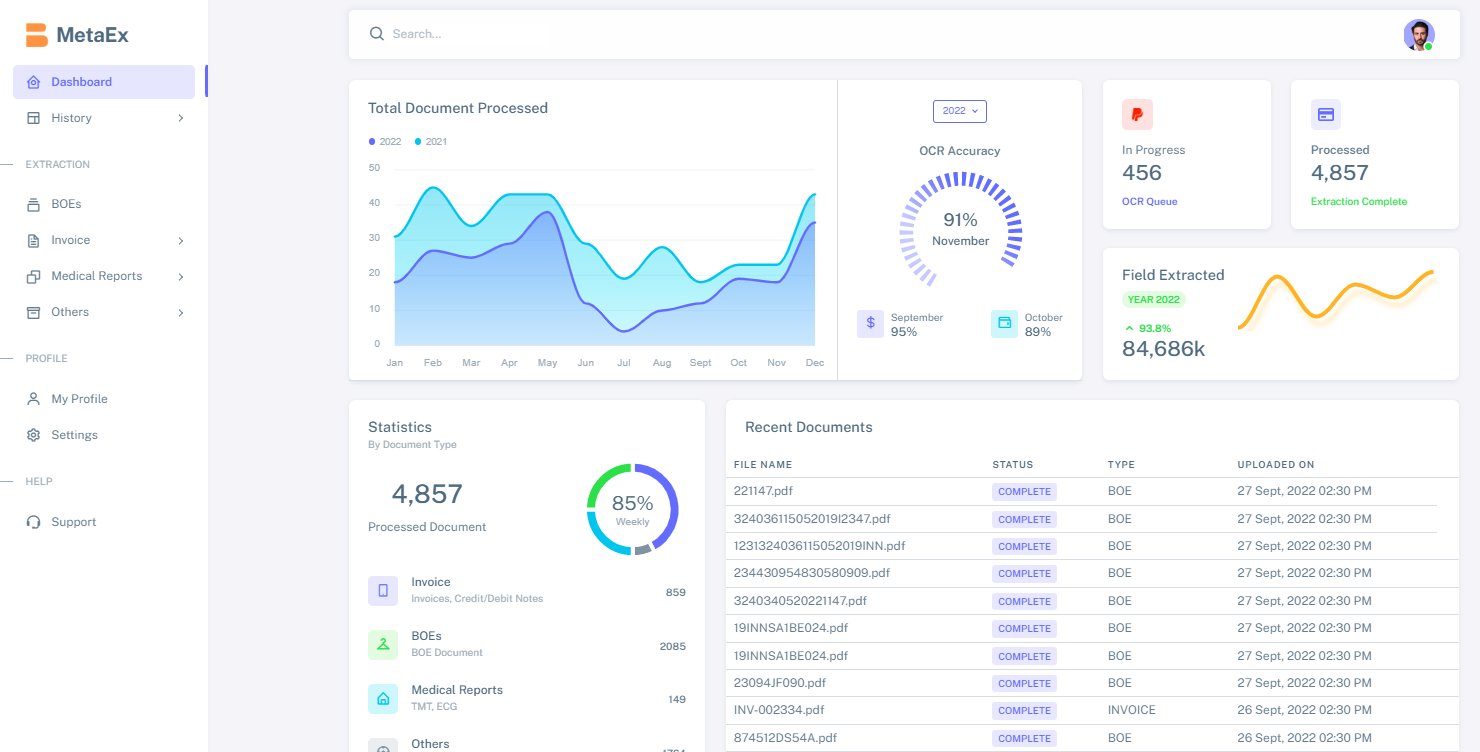Open History in the sidebar
Image resolution: width=1480 pixels, height=752 pixels.
[x=104, y=118]
